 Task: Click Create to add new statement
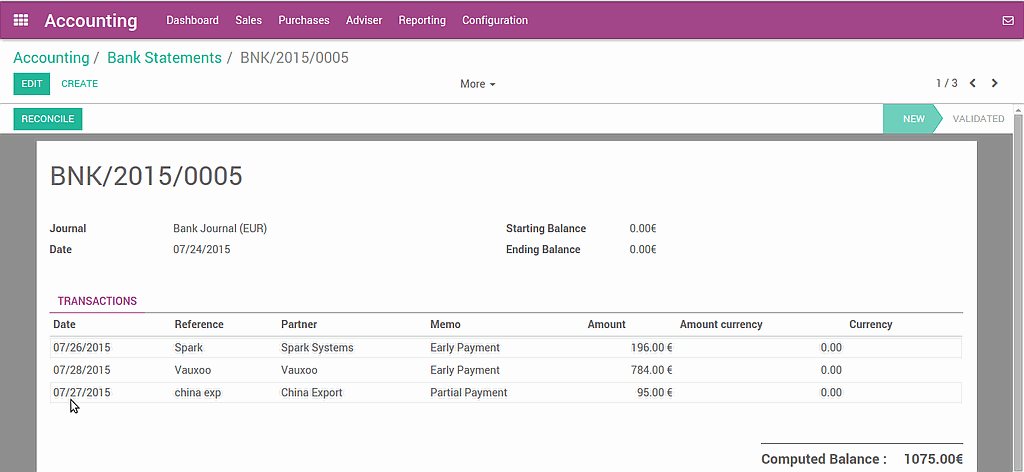coord(80,84)
